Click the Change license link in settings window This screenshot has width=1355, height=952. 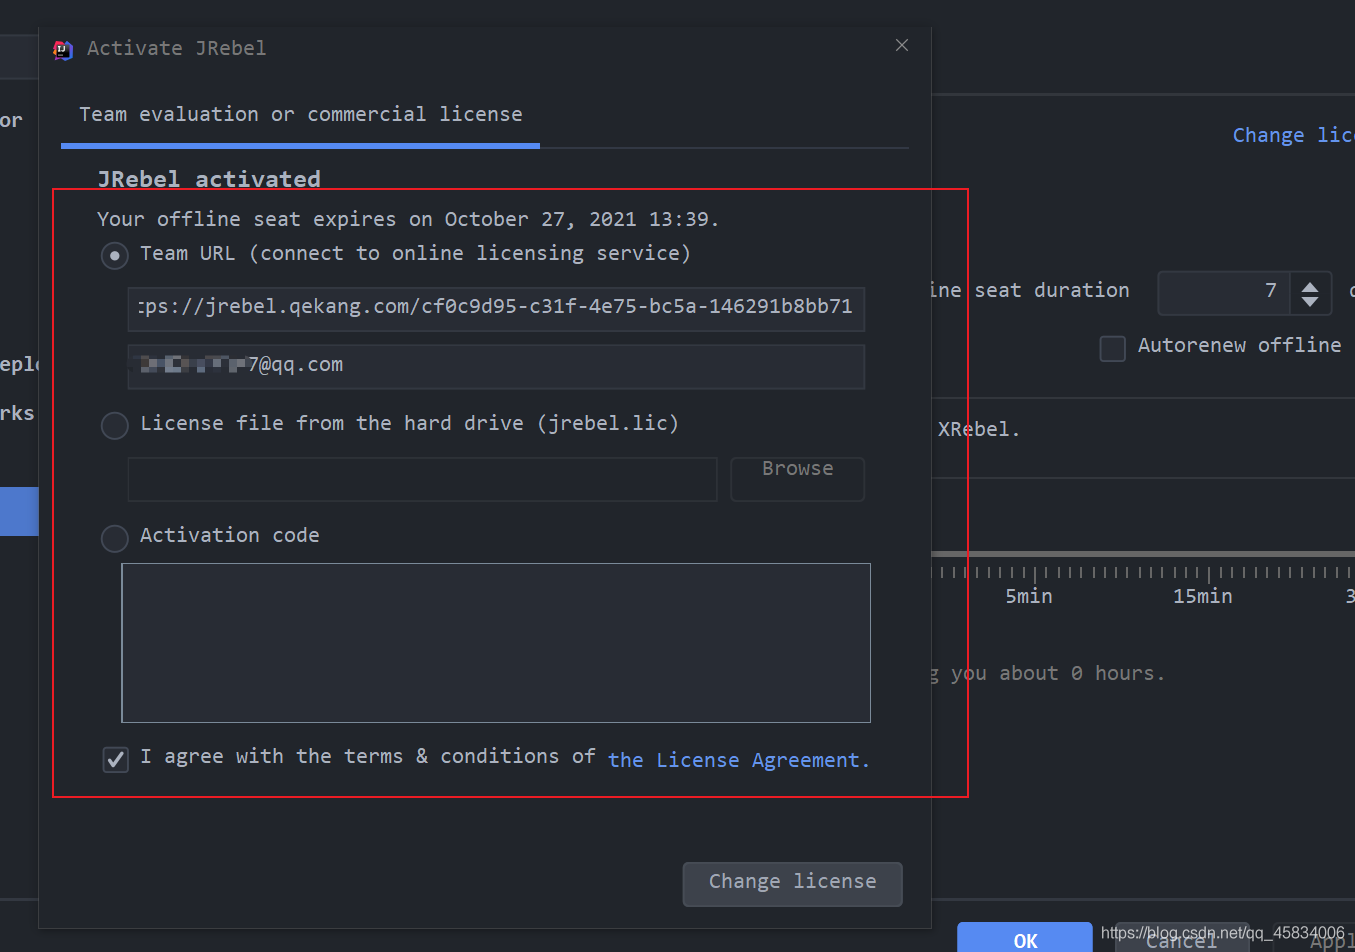1293,135
